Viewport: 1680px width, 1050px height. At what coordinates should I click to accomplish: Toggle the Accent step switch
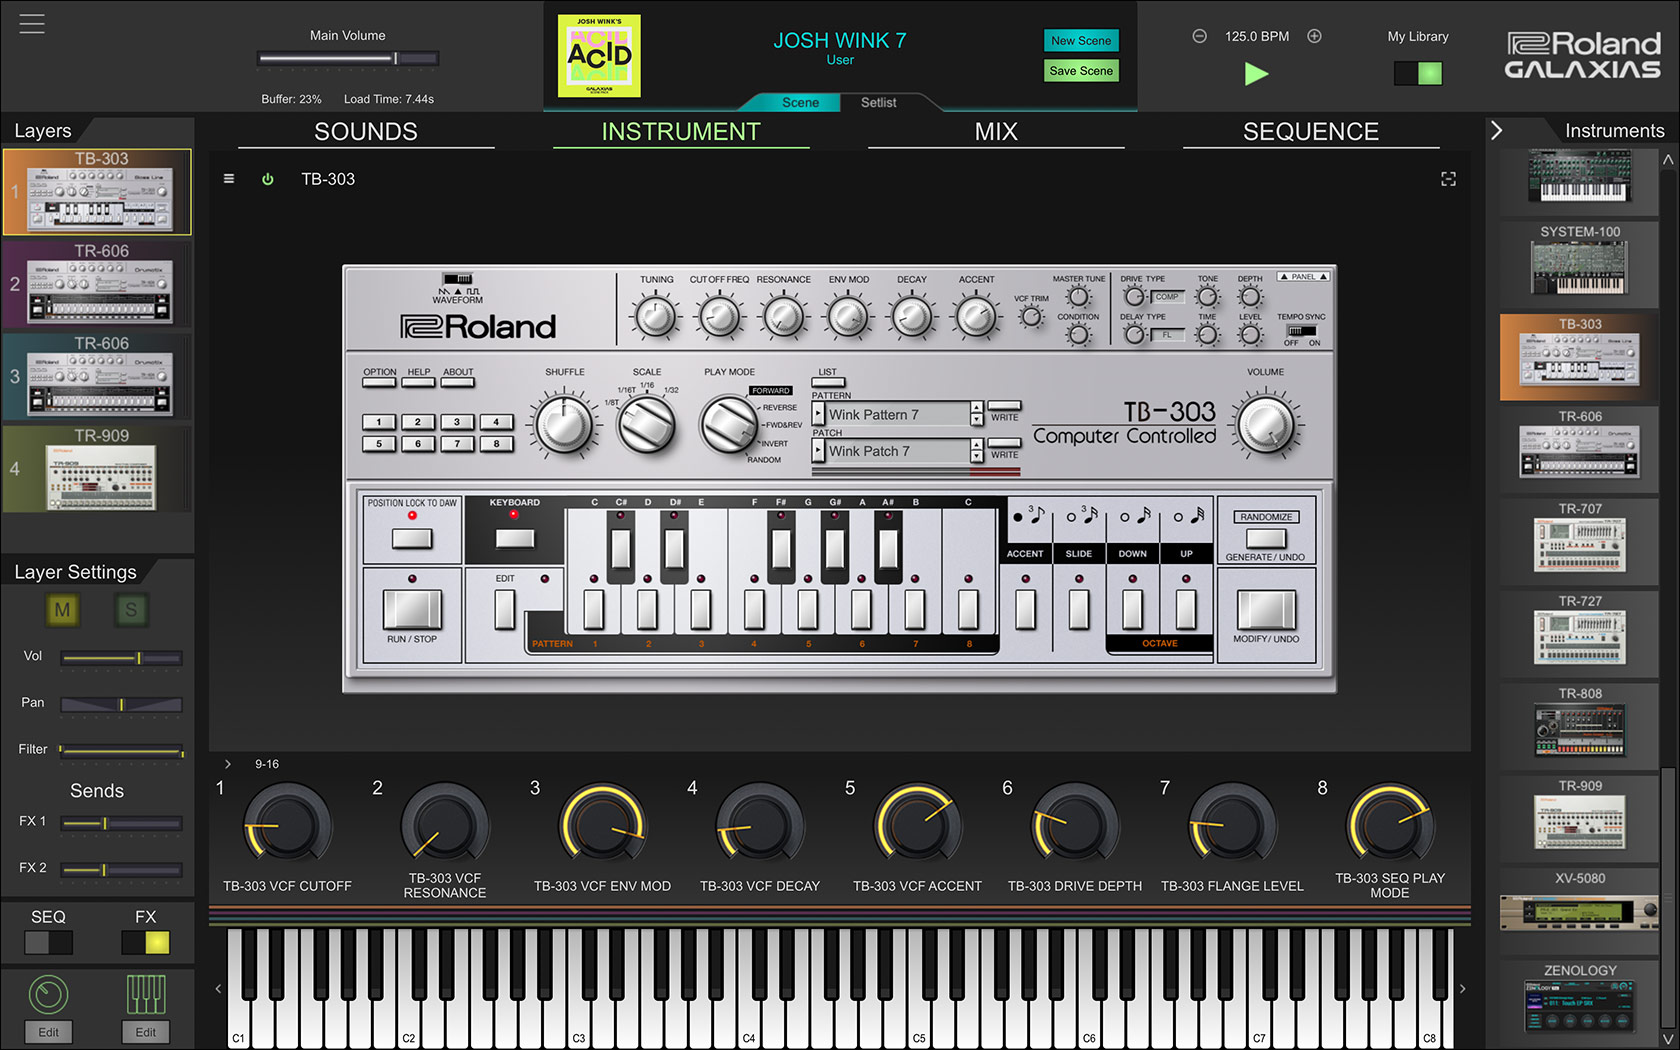pyautogui.click(x=1025, y=609)
